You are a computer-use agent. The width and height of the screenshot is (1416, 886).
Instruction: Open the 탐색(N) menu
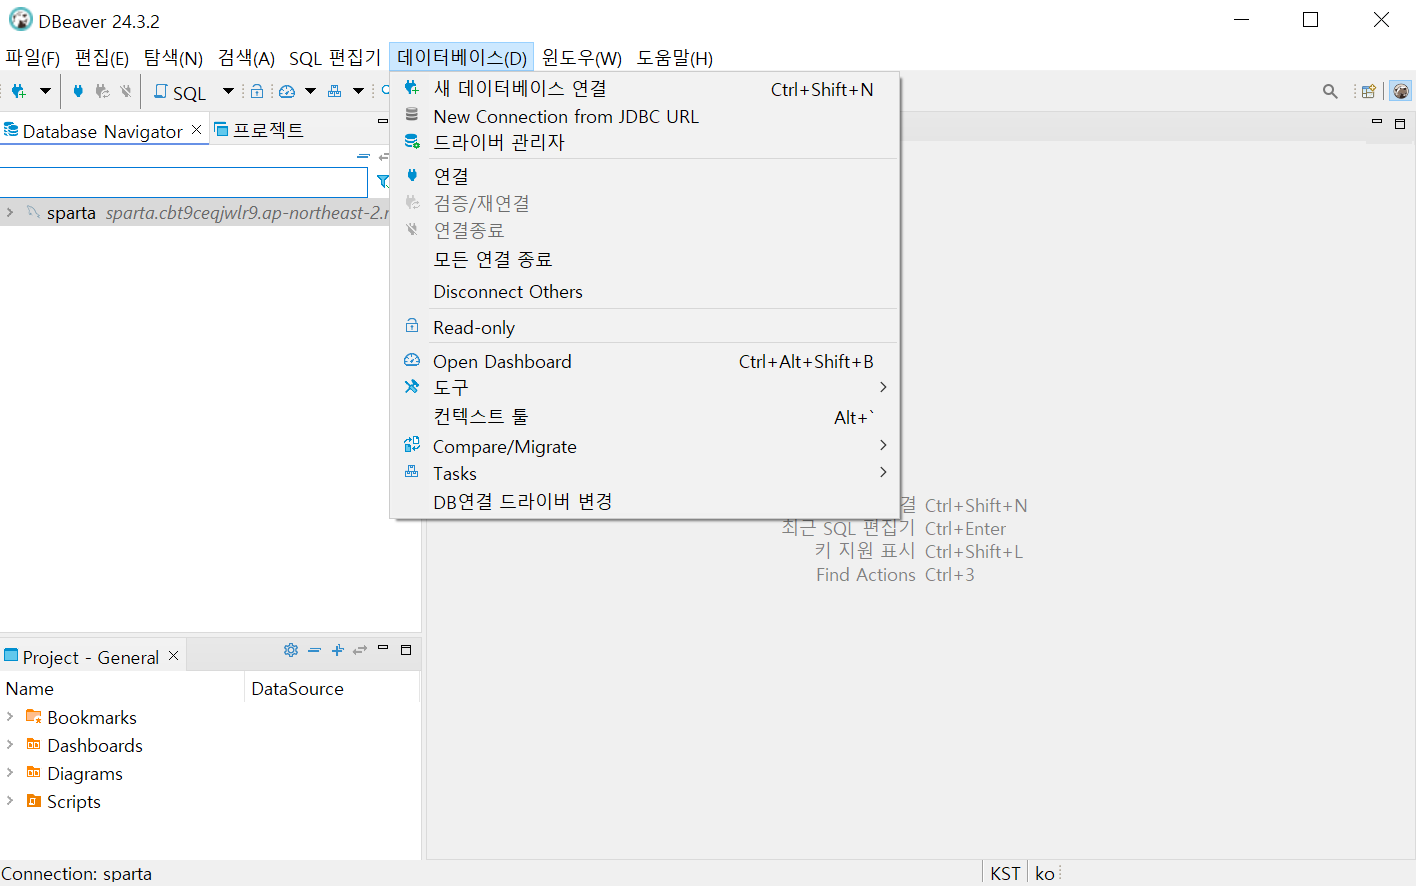click(173, 58)
